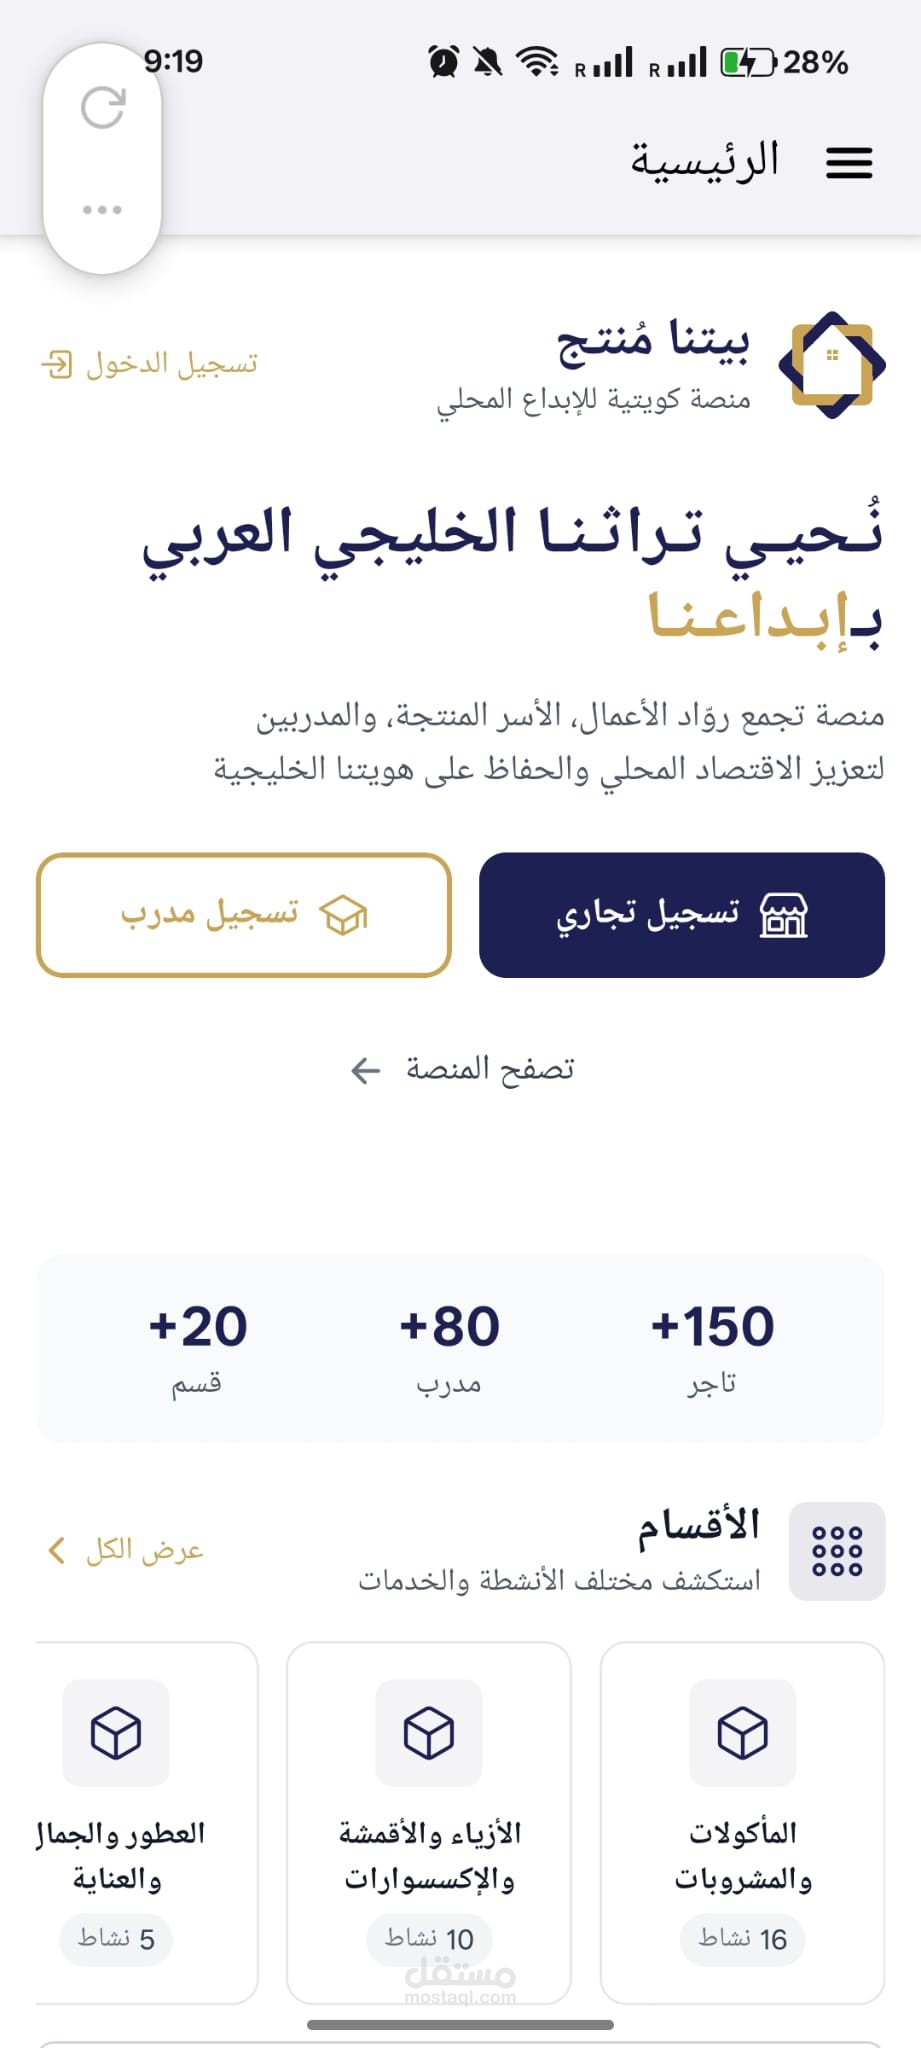Click the بيتنا منتج house logo

click(832, 365)
